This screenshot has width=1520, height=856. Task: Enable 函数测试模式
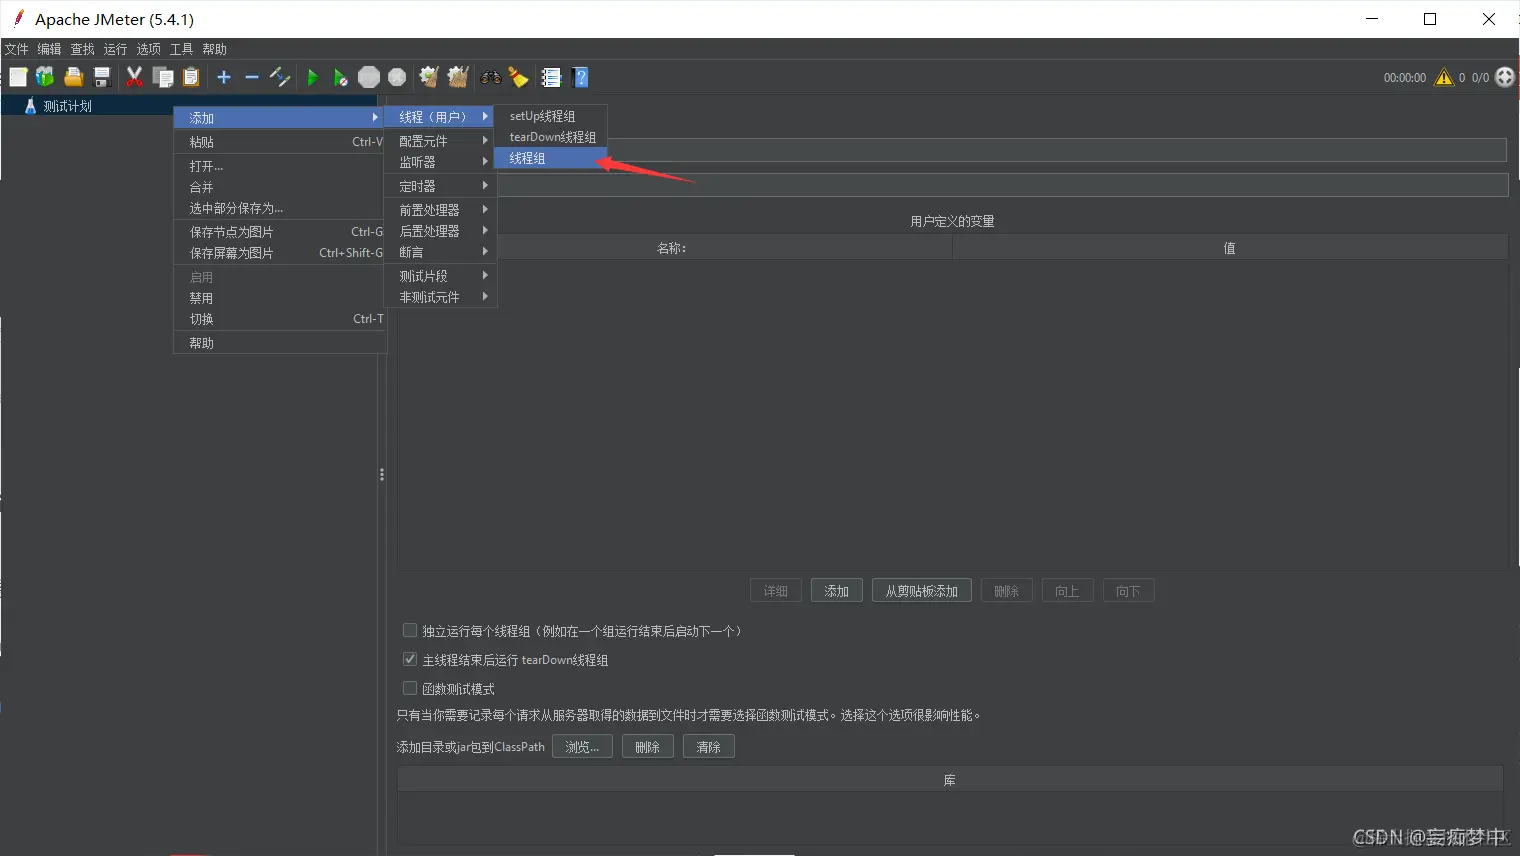(409, 688)
